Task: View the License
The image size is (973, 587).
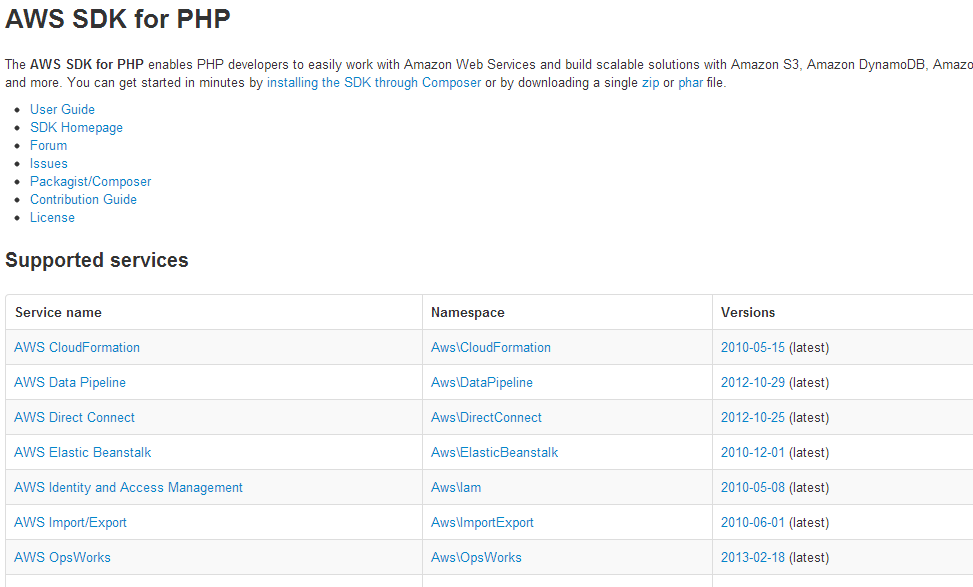Action: [52, 217]
